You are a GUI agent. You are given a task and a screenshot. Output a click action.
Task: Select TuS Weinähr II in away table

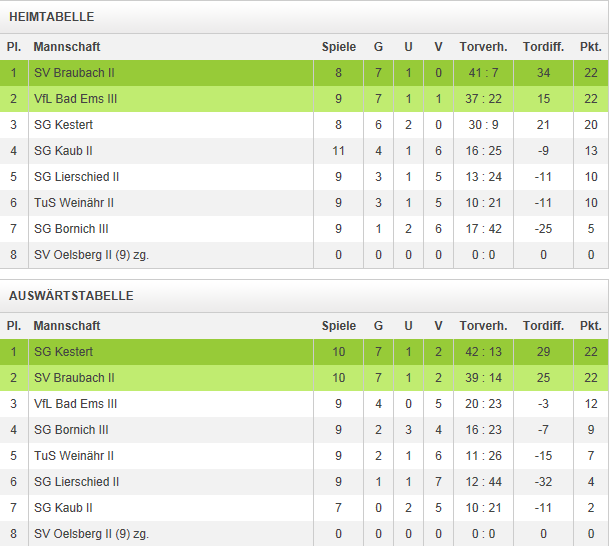74,456
